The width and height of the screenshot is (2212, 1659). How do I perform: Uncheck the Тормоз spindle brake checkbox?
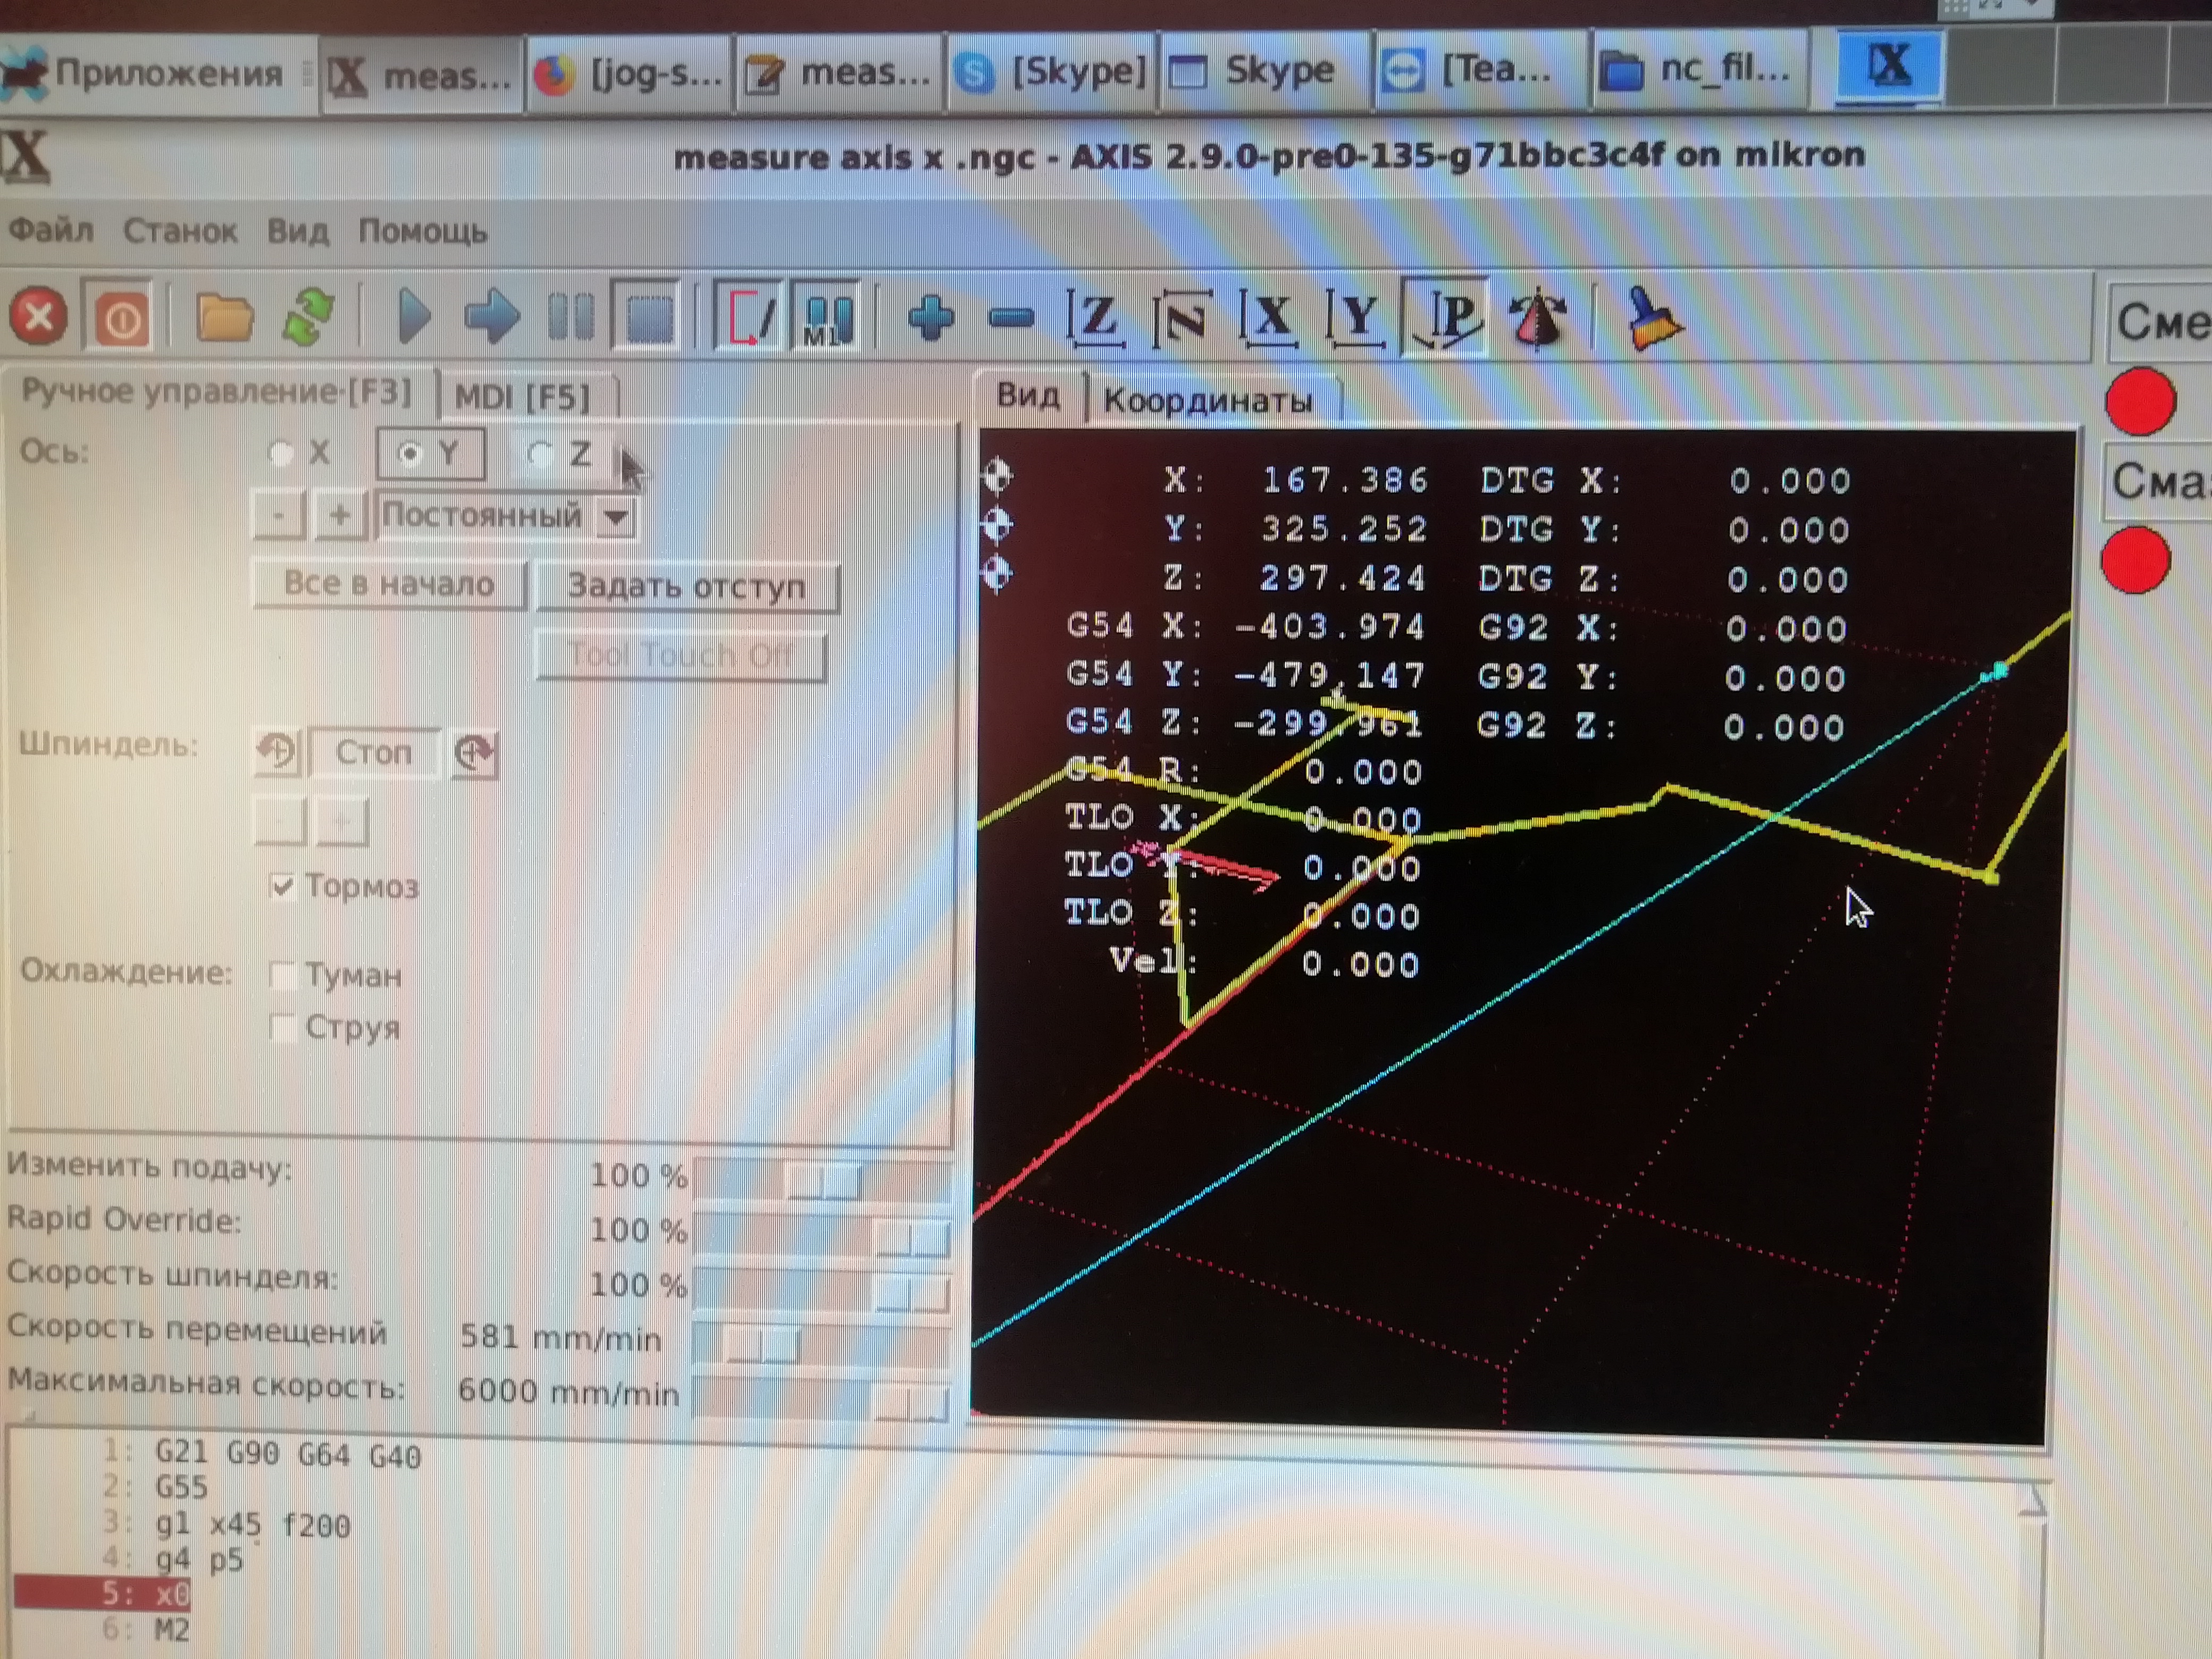[283, 886]
